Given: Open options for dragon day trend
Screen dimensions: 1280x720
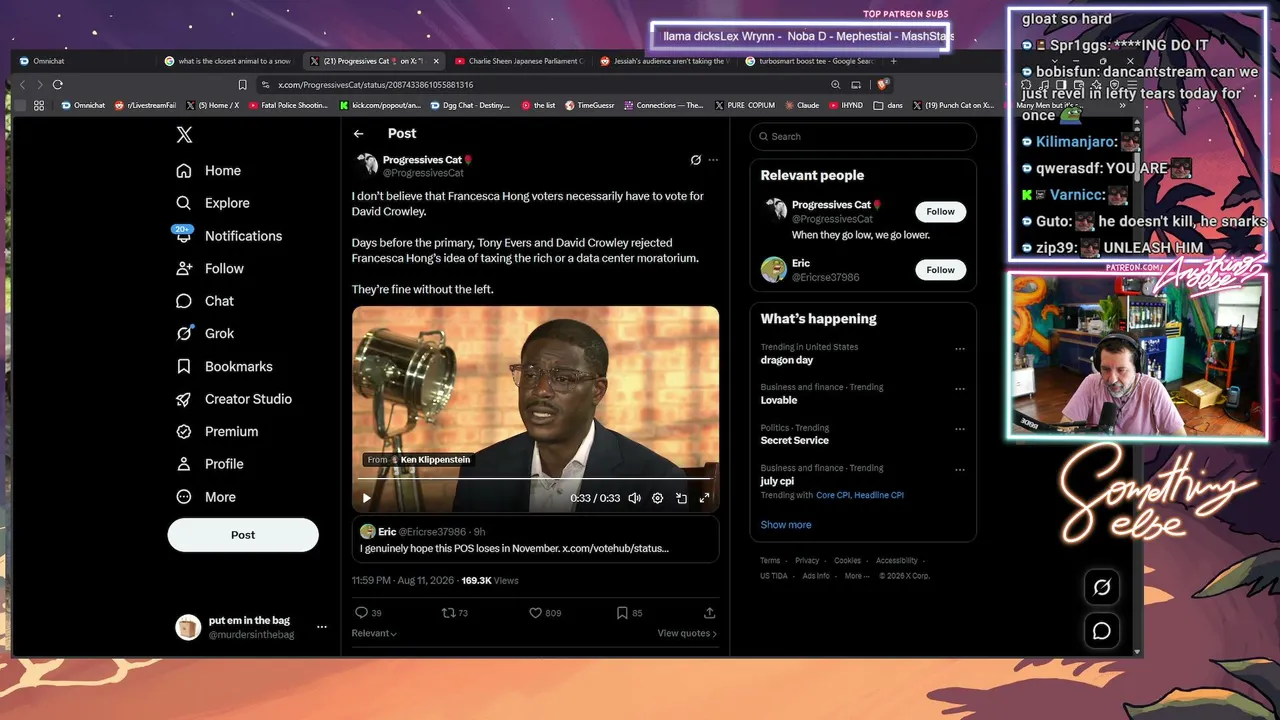Looking at the screenshot, I should [960, 349].
